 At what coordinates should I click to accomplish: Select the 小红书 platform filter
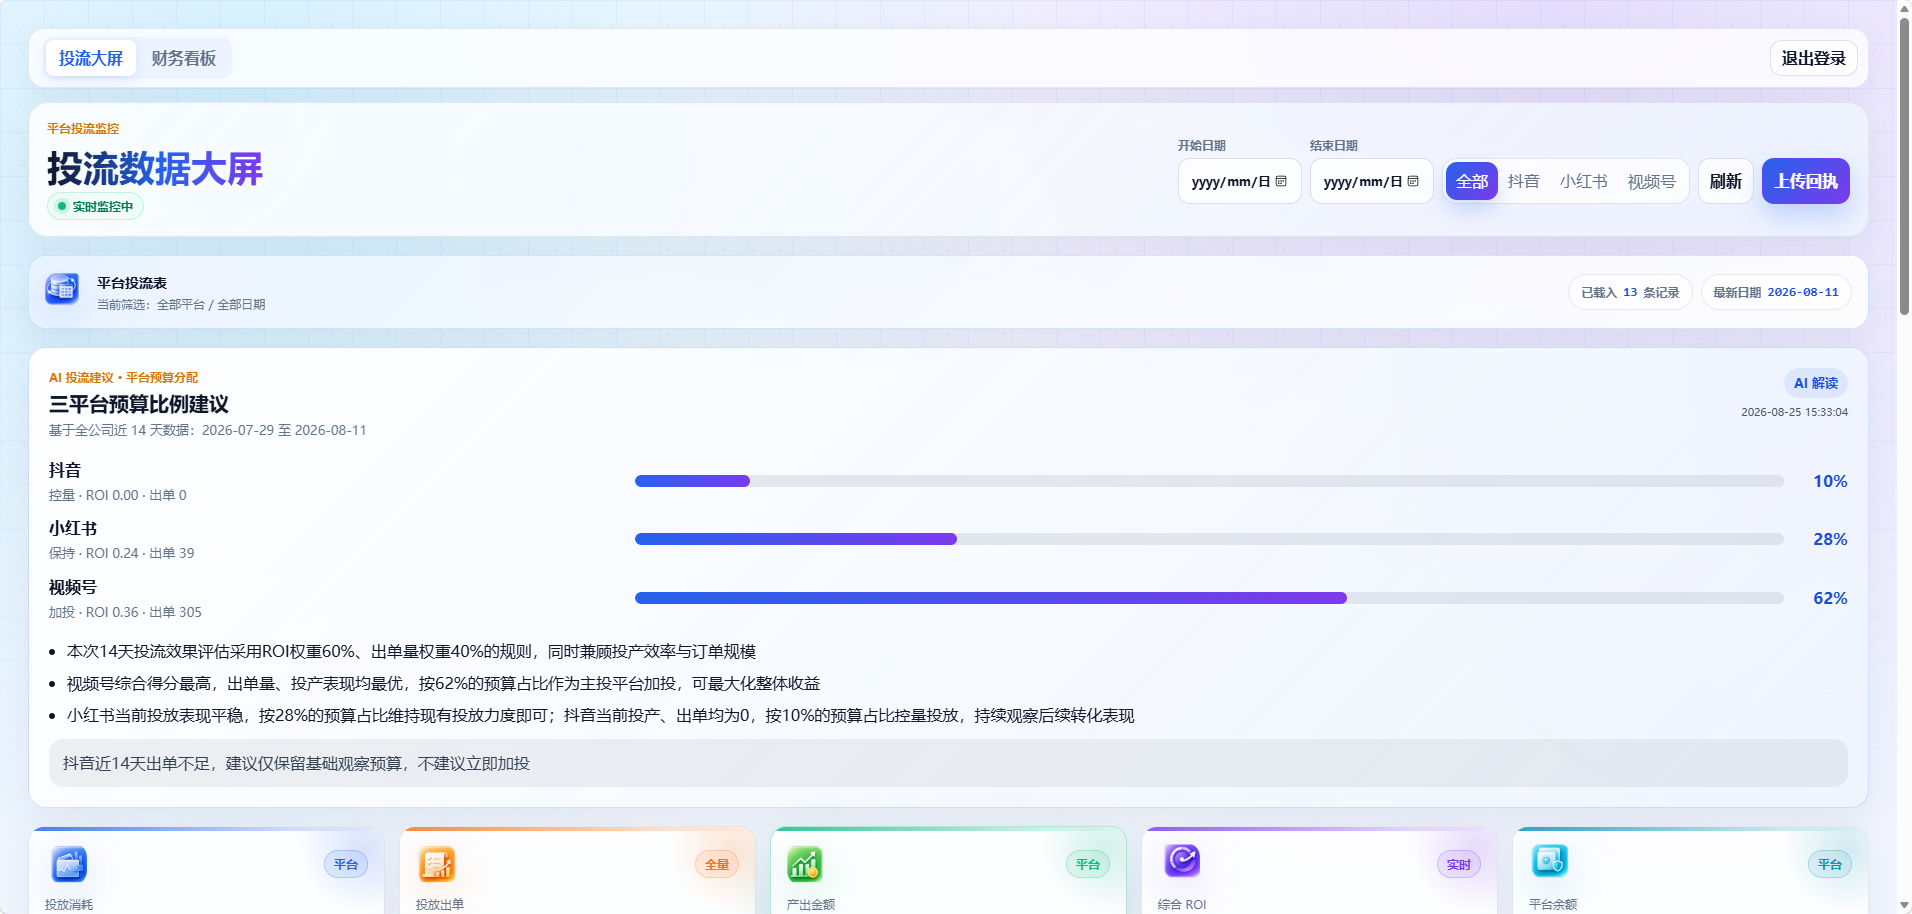1584,181
